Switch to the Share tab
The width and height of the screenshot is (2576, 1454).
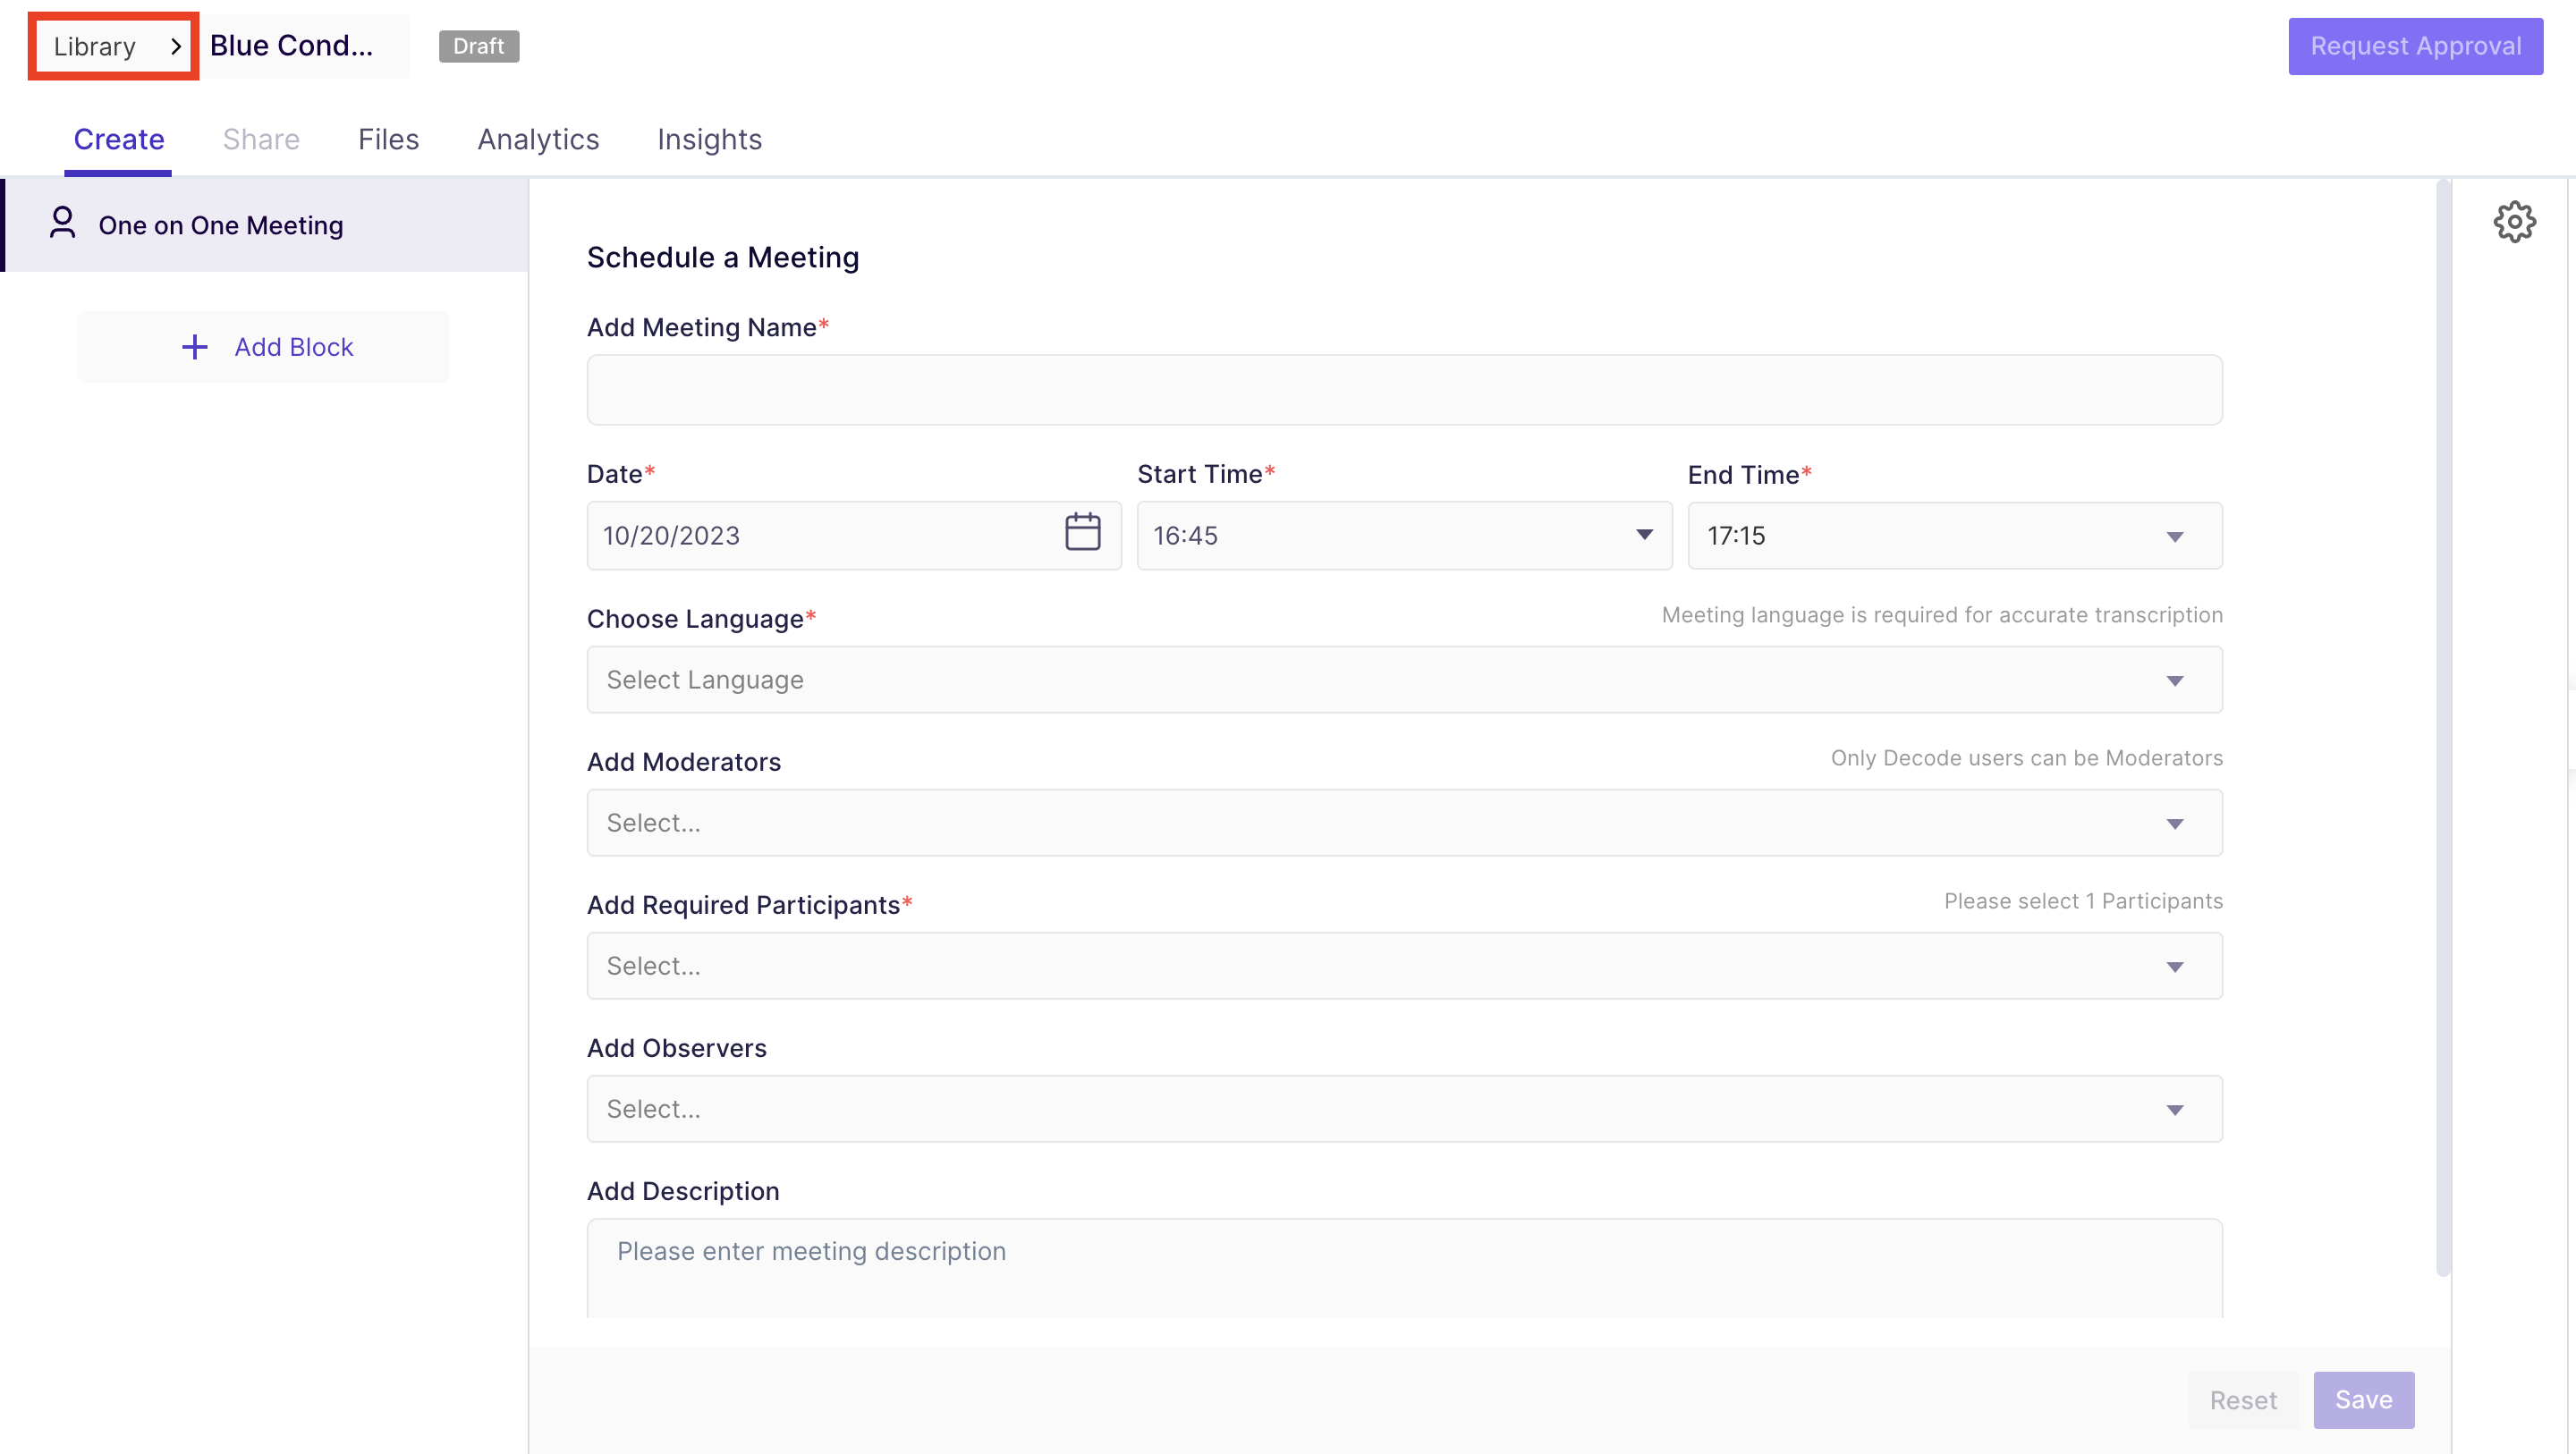coord(261,139)
